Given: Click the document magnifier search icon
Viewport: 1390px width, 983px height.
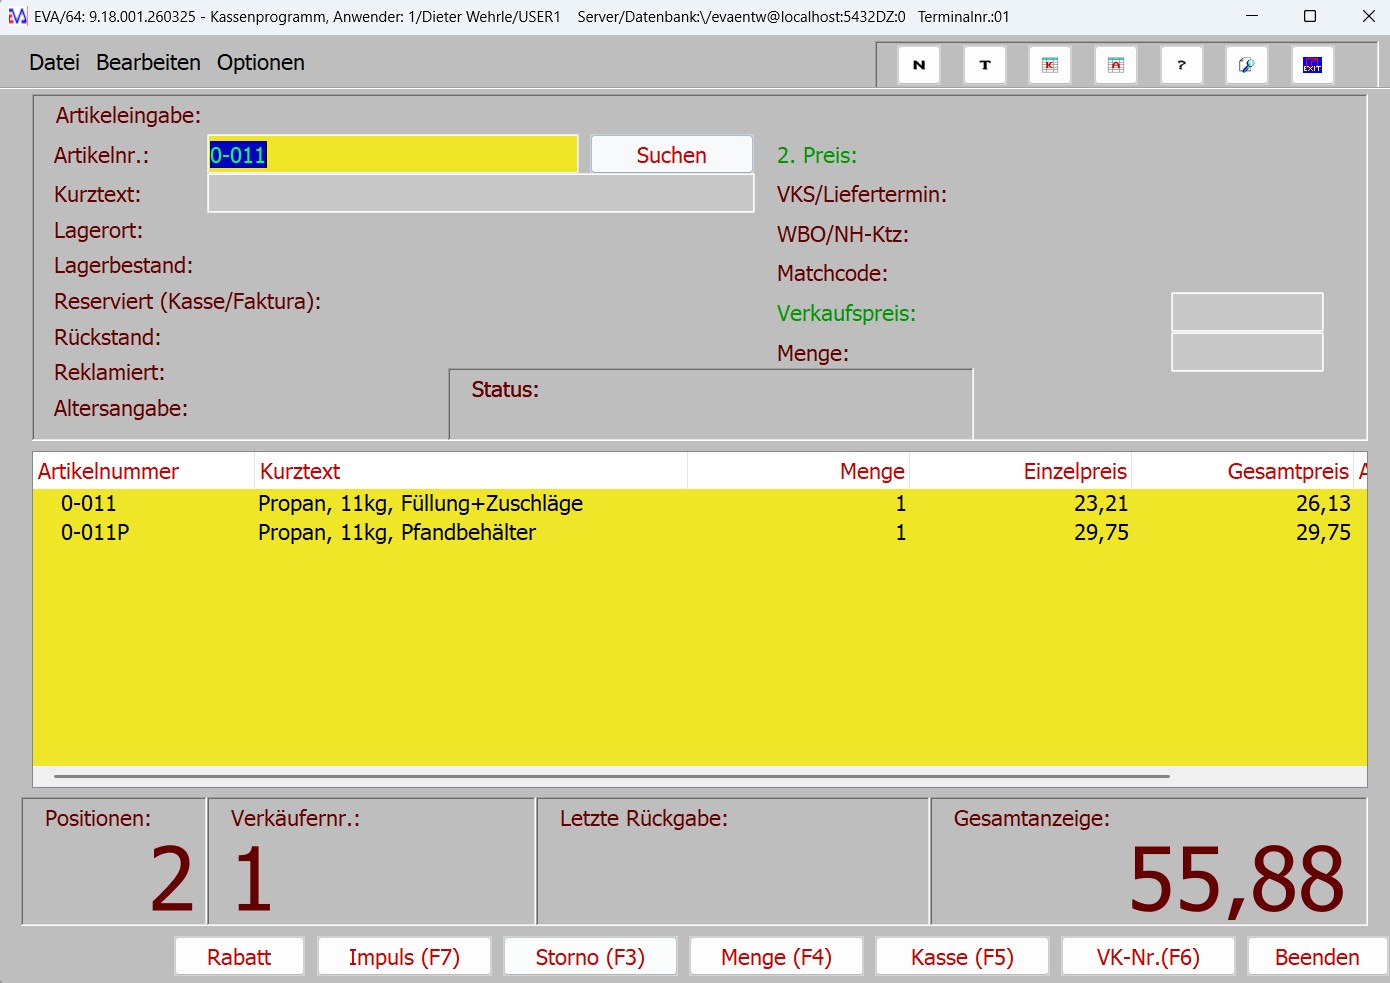Looking at the screenshot, I should point(1247,65).
